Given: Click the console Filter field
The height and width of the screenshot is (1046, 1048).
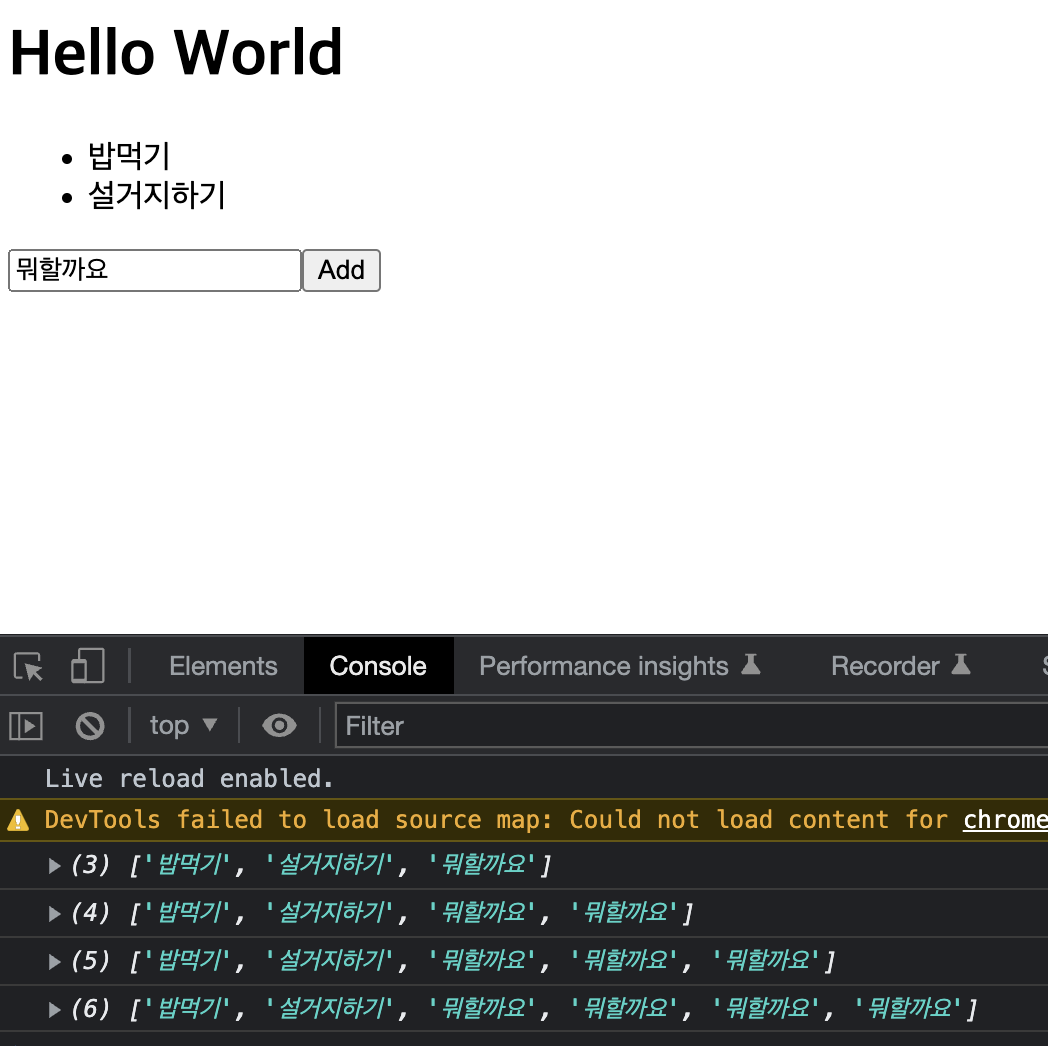Looking at the screenshot, I should point(691,726).
